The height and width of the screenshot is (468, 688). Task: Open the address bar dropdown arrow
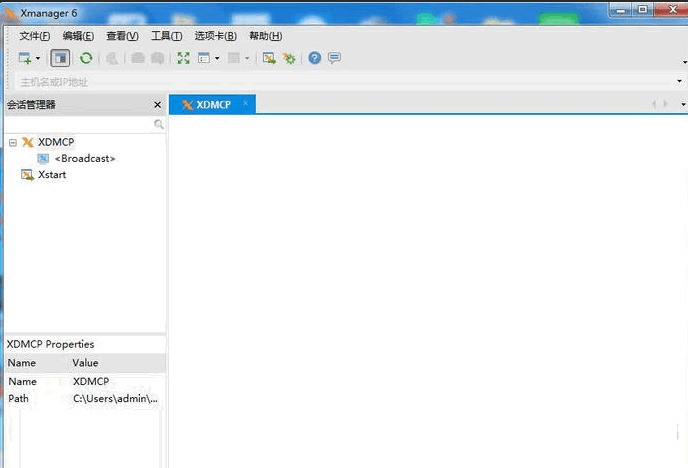pos(680,81)
